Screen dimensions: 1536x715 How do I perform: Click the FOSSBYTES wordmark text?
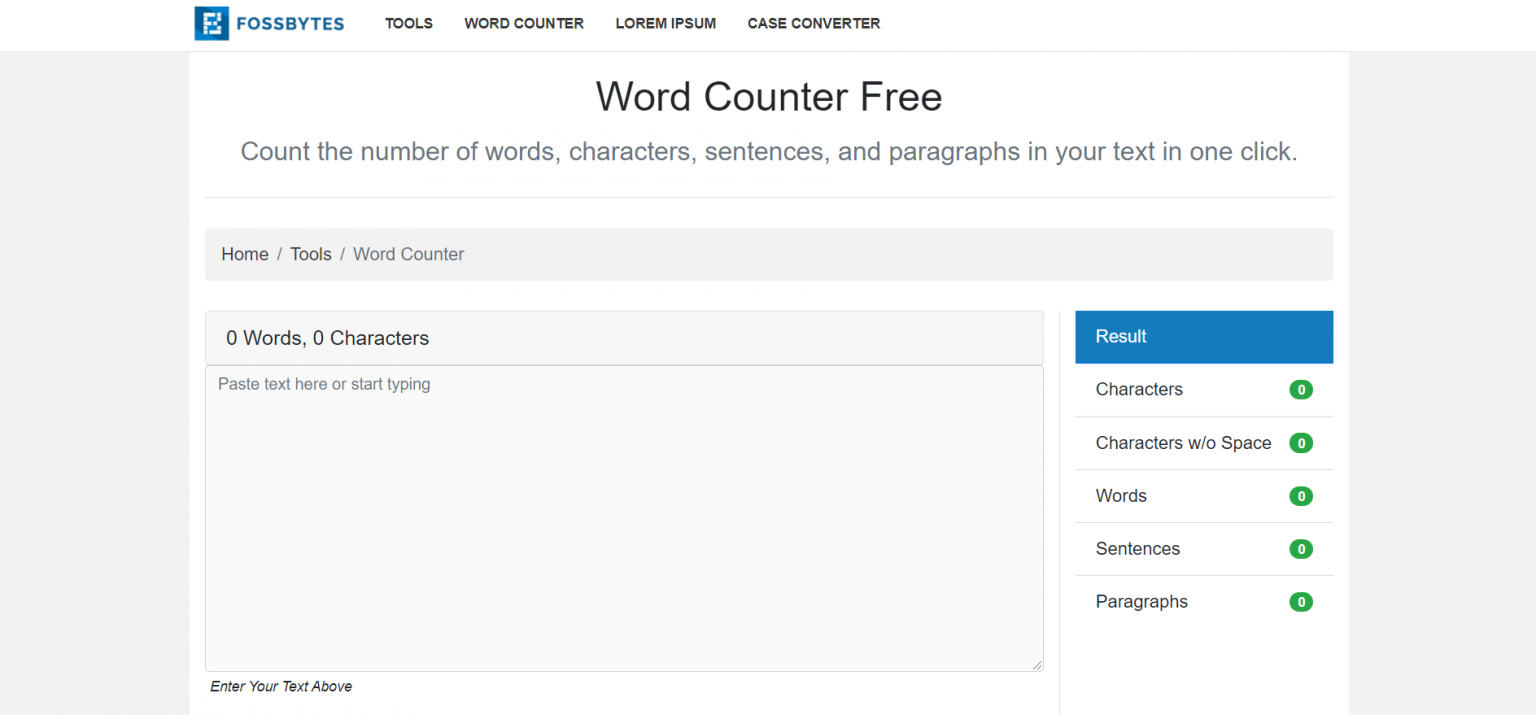pos(290,23)
